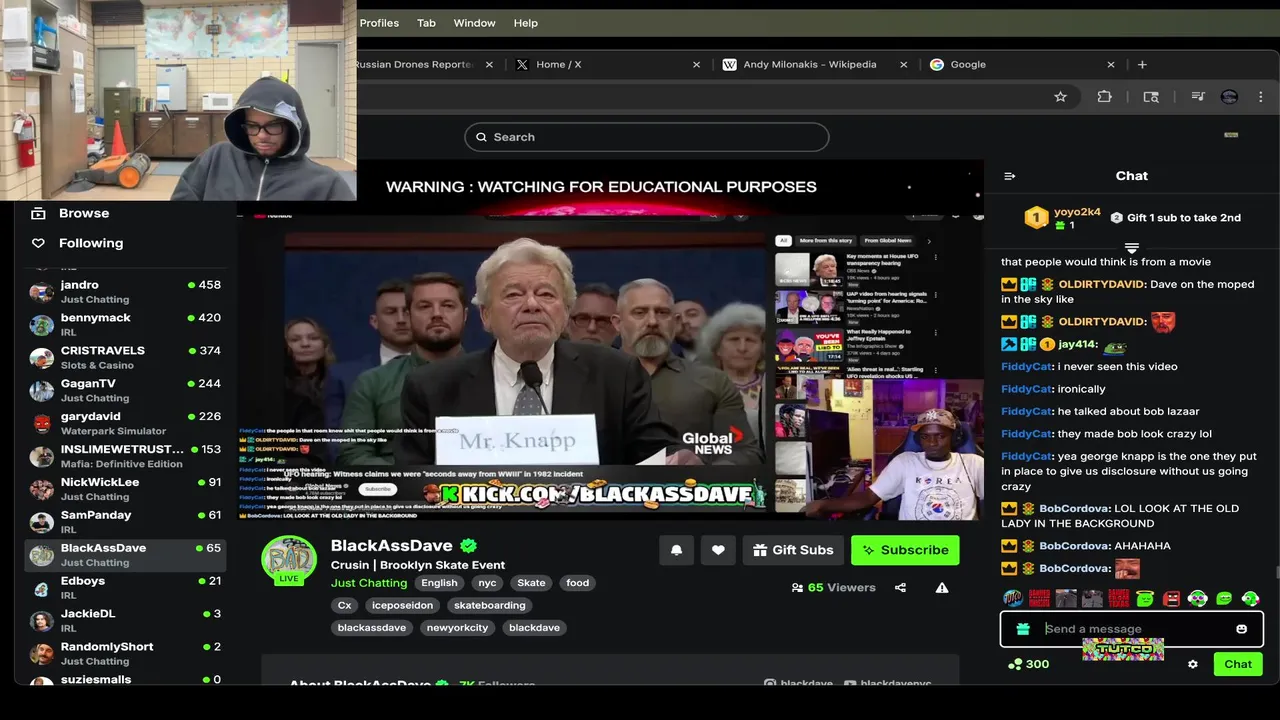Click the skateboarding tag
Screen dimensions: 1280x720
point(489,605)
